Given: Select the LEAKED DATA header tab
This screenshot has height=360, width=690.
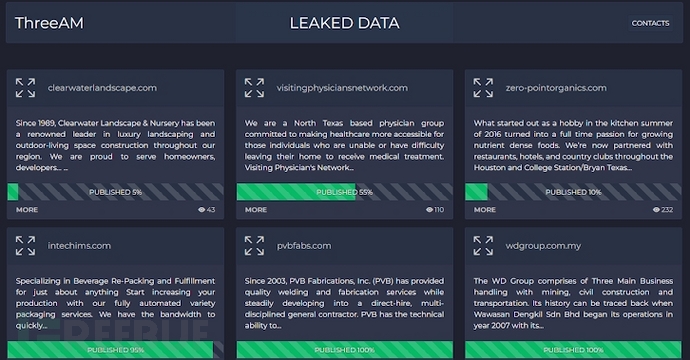Looking at the screenshot, I should point(345,23).
